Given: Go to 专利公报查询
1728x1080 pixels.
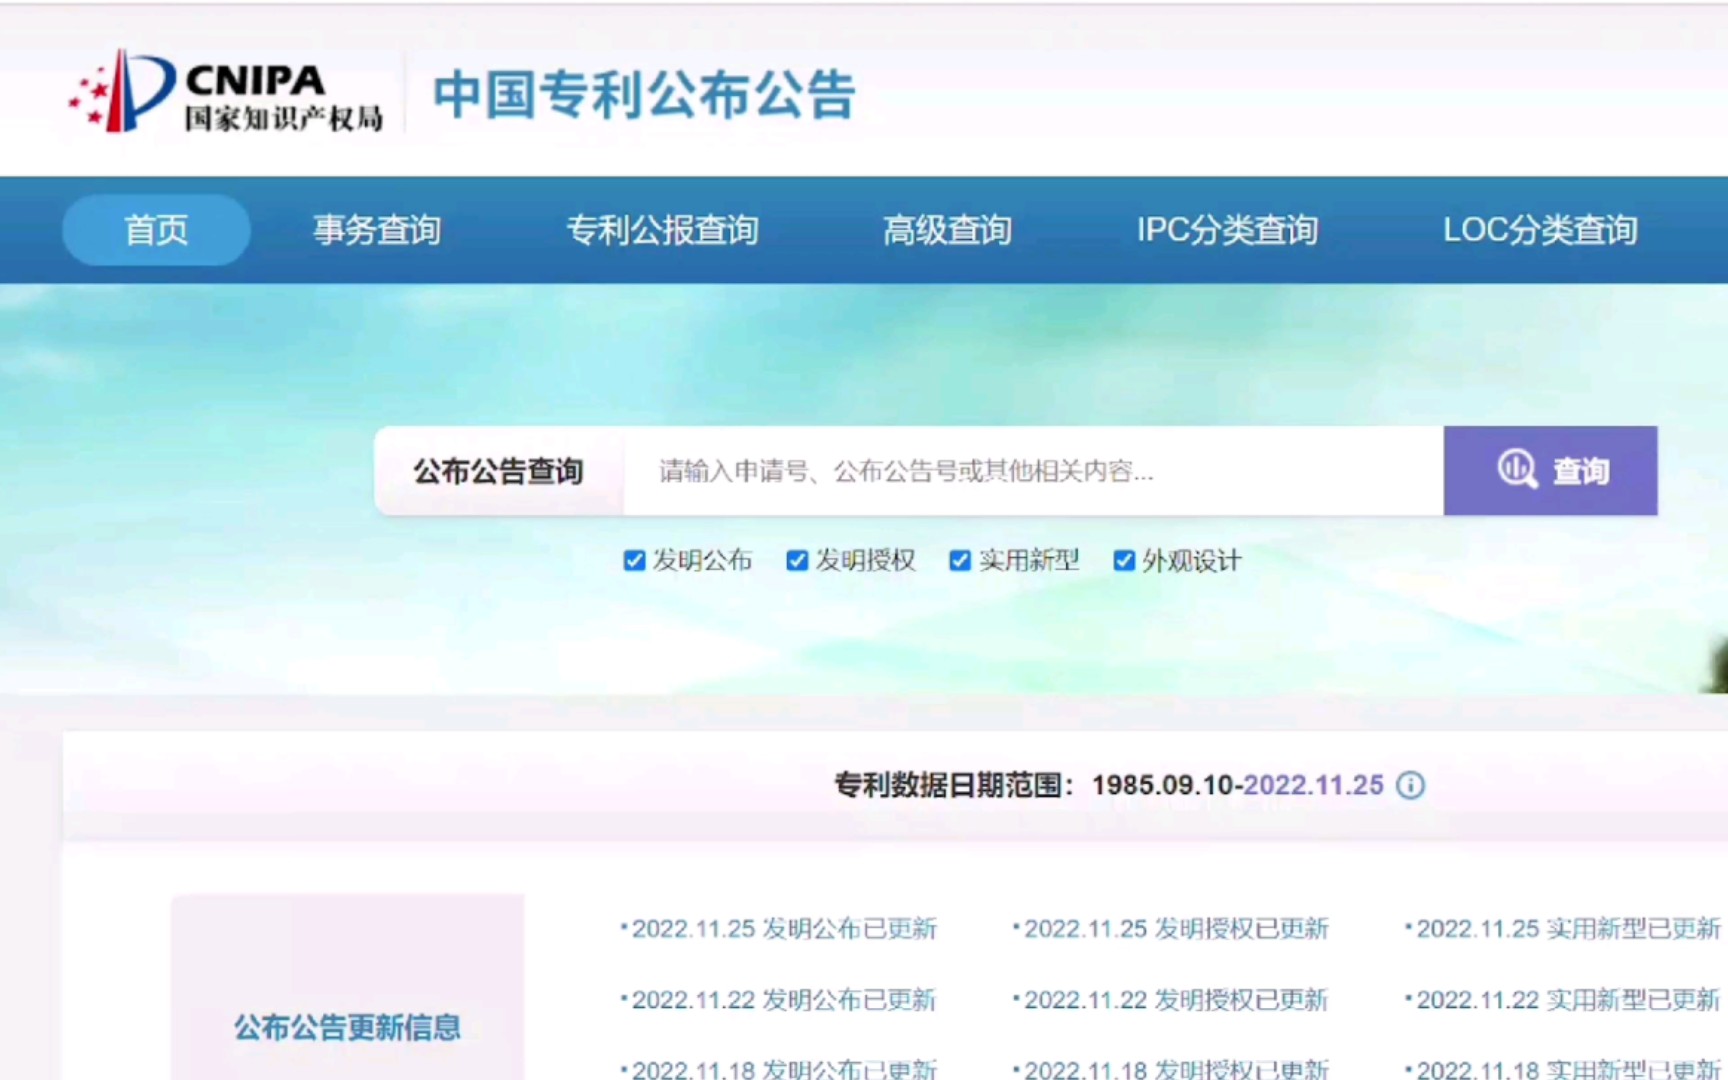Looking at the screenshot, I should [662, 230].
